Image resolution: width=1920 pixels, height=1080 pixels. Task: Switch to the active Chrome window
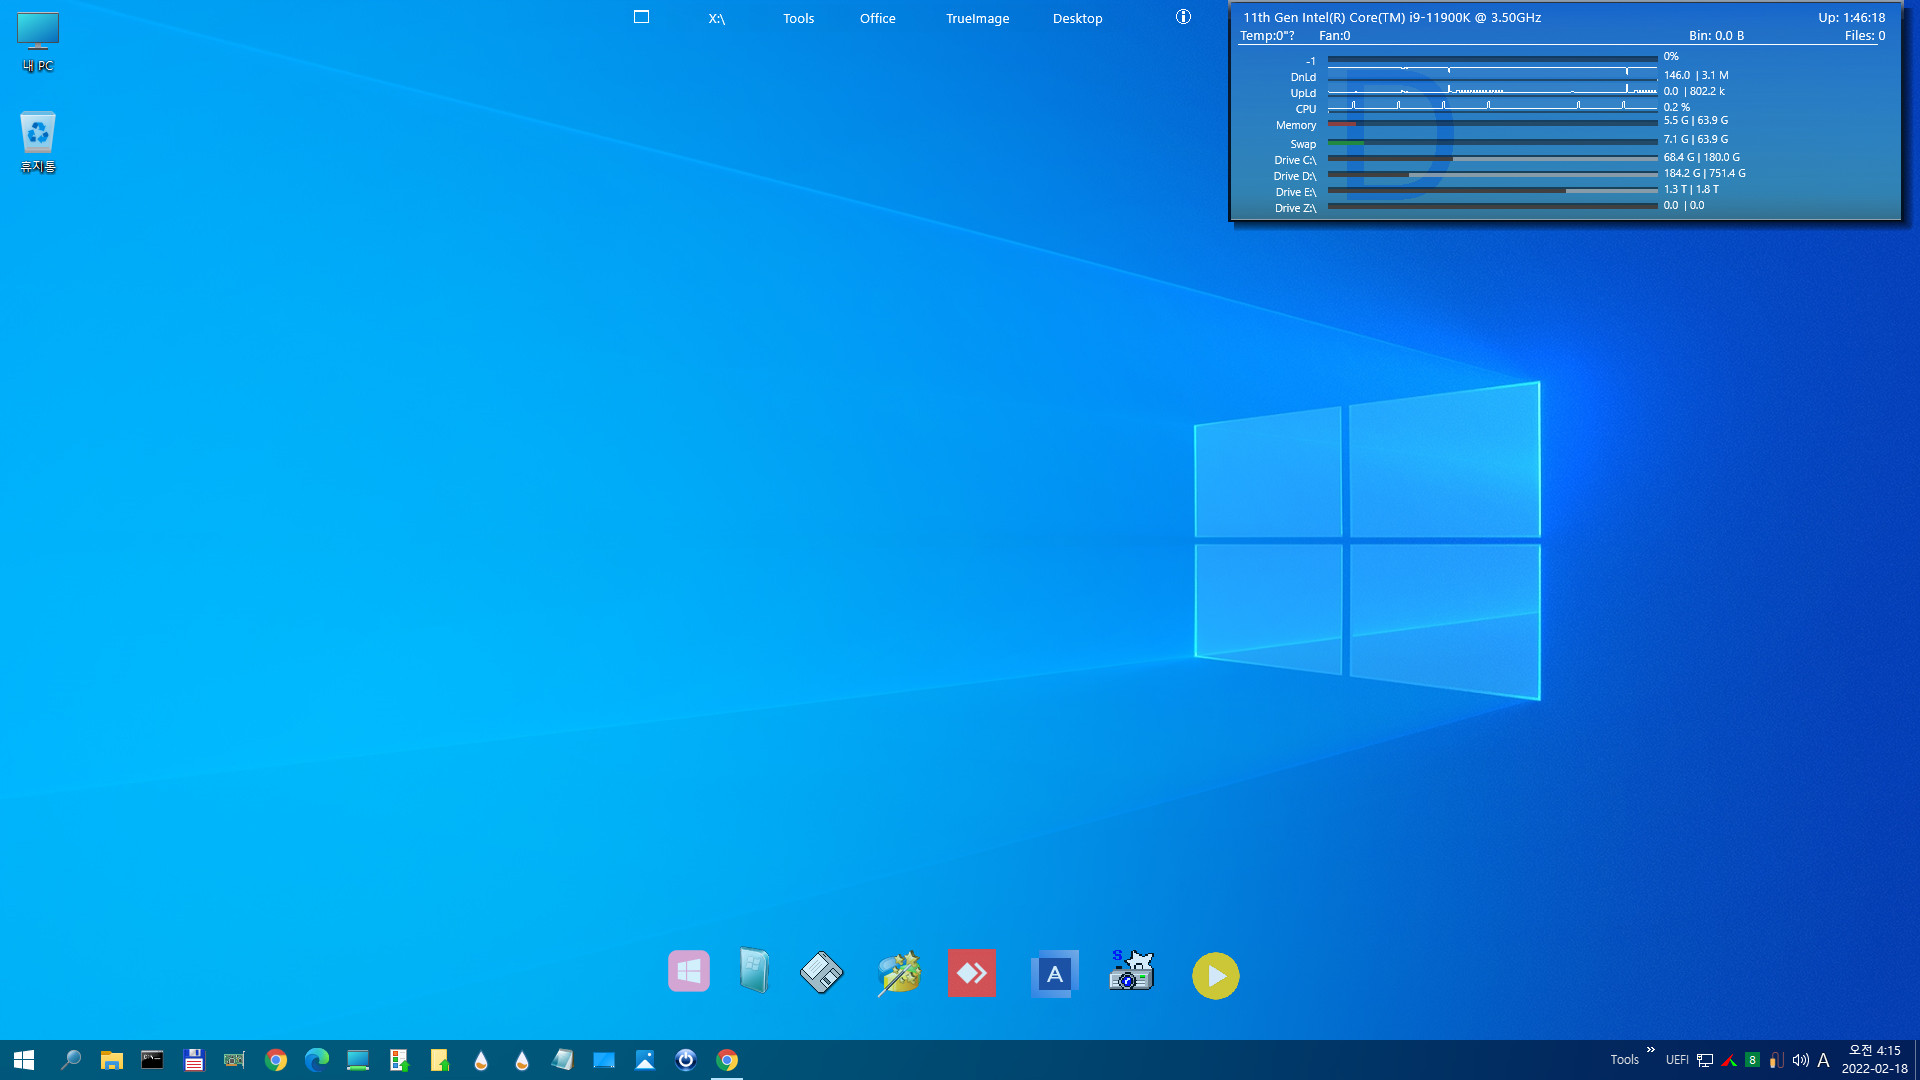coord(727,1060)
